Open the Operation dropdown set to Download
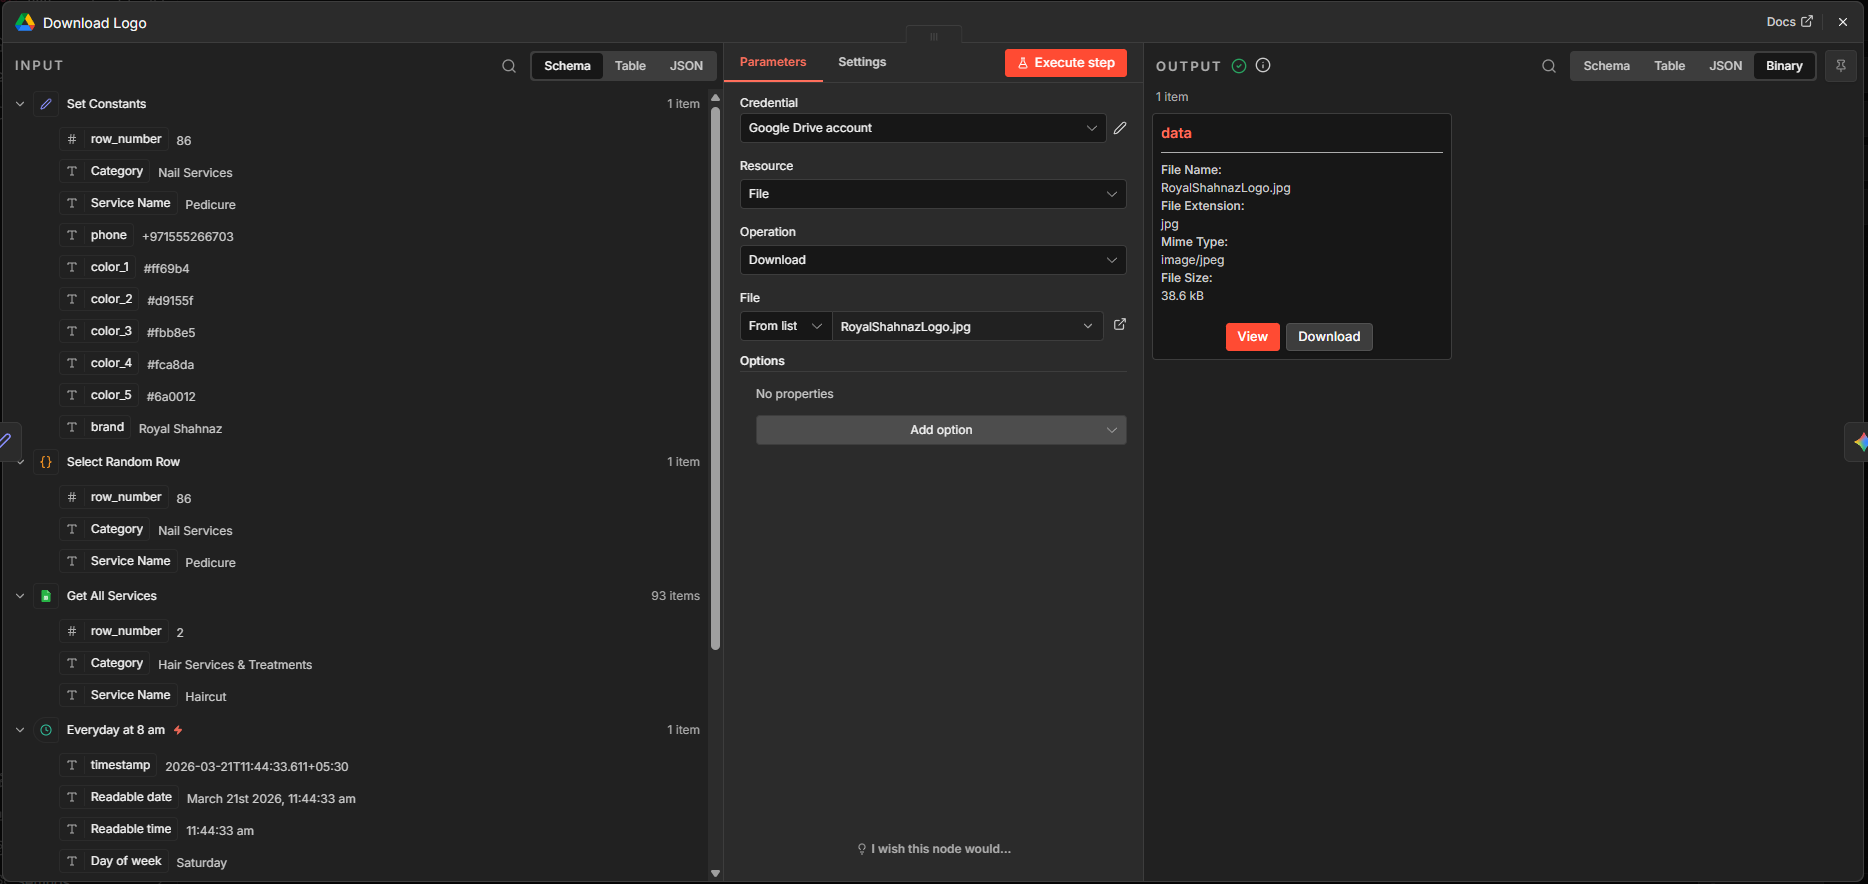The height and width of the screenshot is (884, 1868). pyautogui.click(x=932, y=260)
